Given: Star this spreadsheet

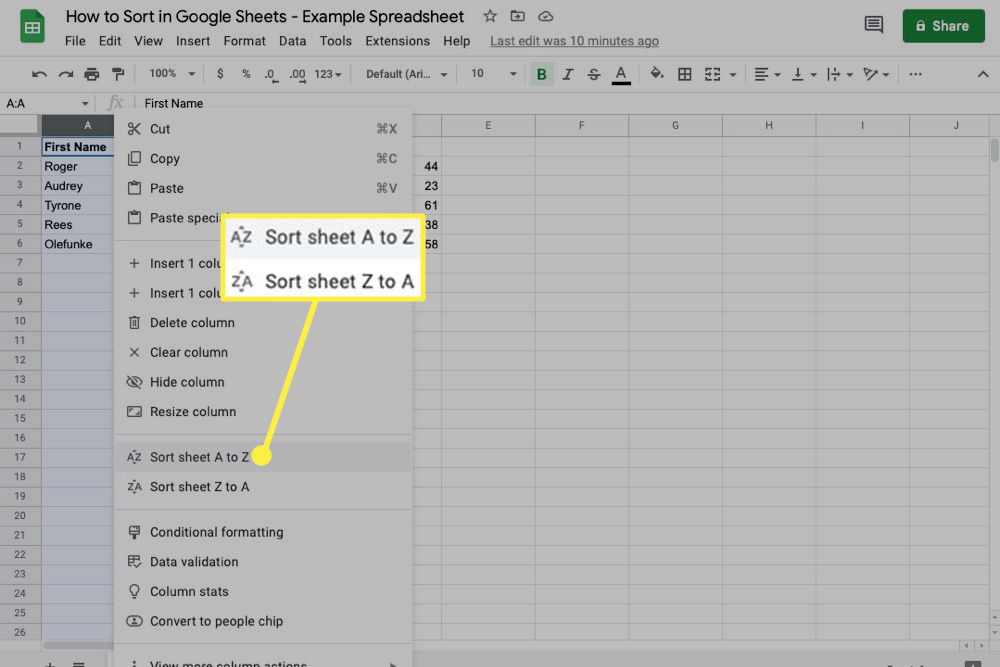Looking at the screenshot, I should [x=490, y=17].
